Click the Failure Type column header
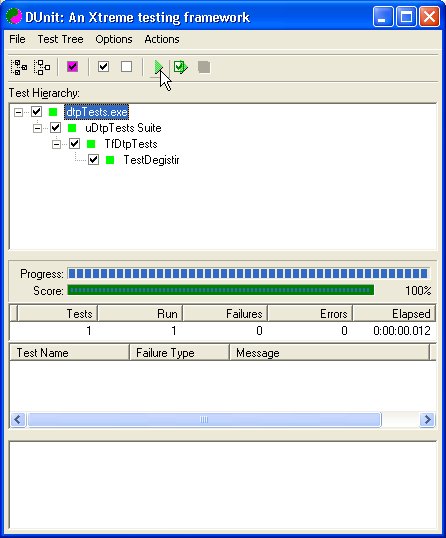Image resolution: width=446 pixels, height=538 pixels. (179, 352)
